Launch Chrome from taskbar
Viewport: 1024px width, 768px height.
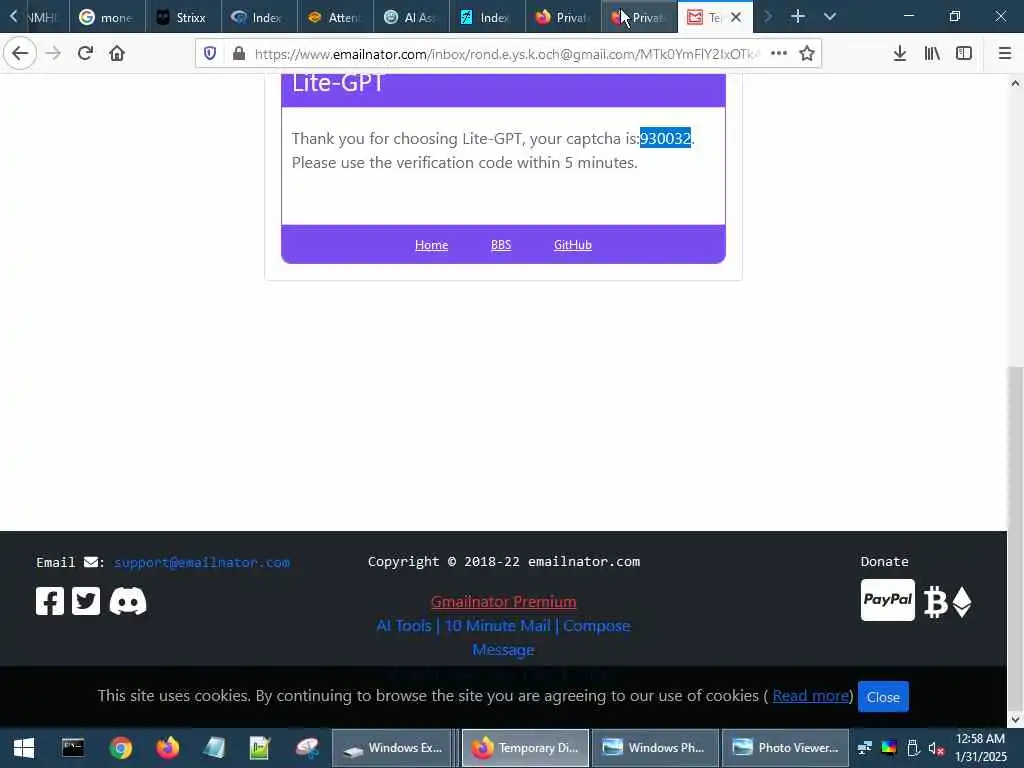click(x=120, y=748)
